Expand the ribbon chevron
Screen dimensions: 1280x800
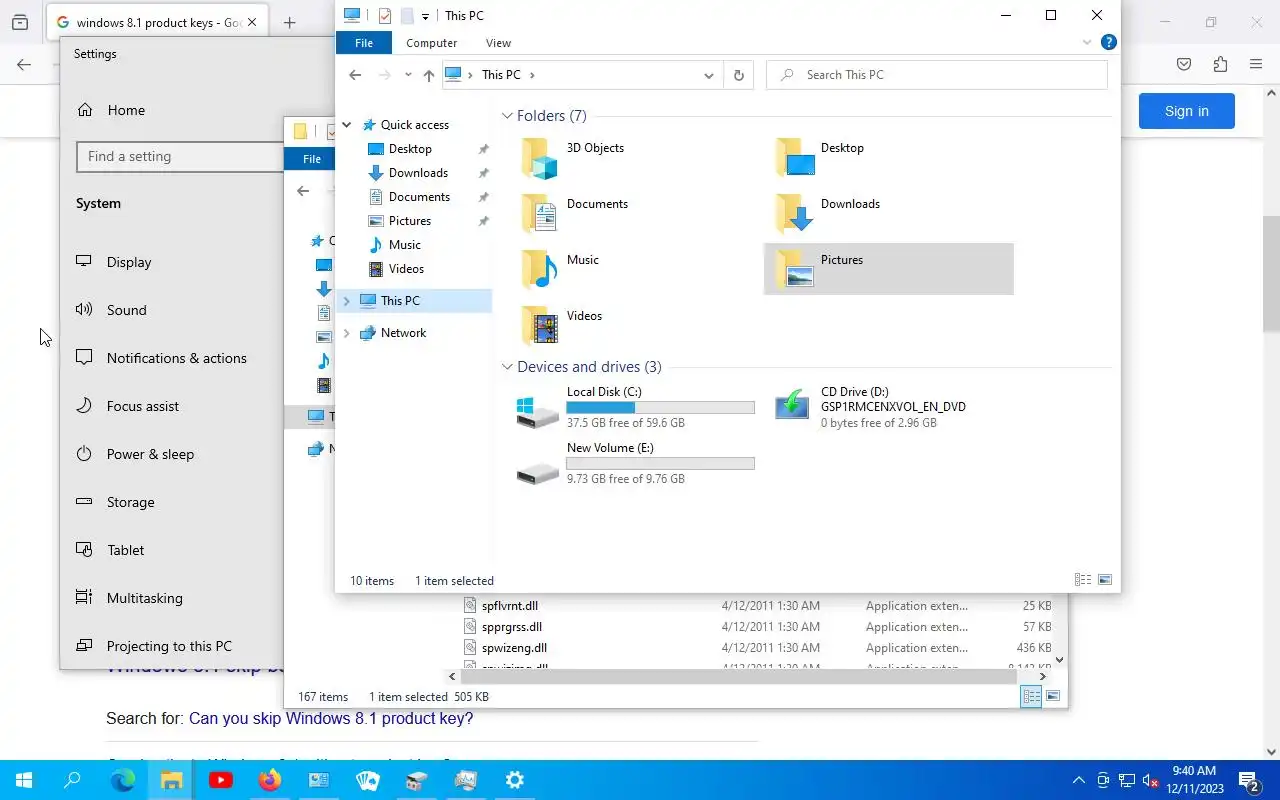pos(1087,42)
